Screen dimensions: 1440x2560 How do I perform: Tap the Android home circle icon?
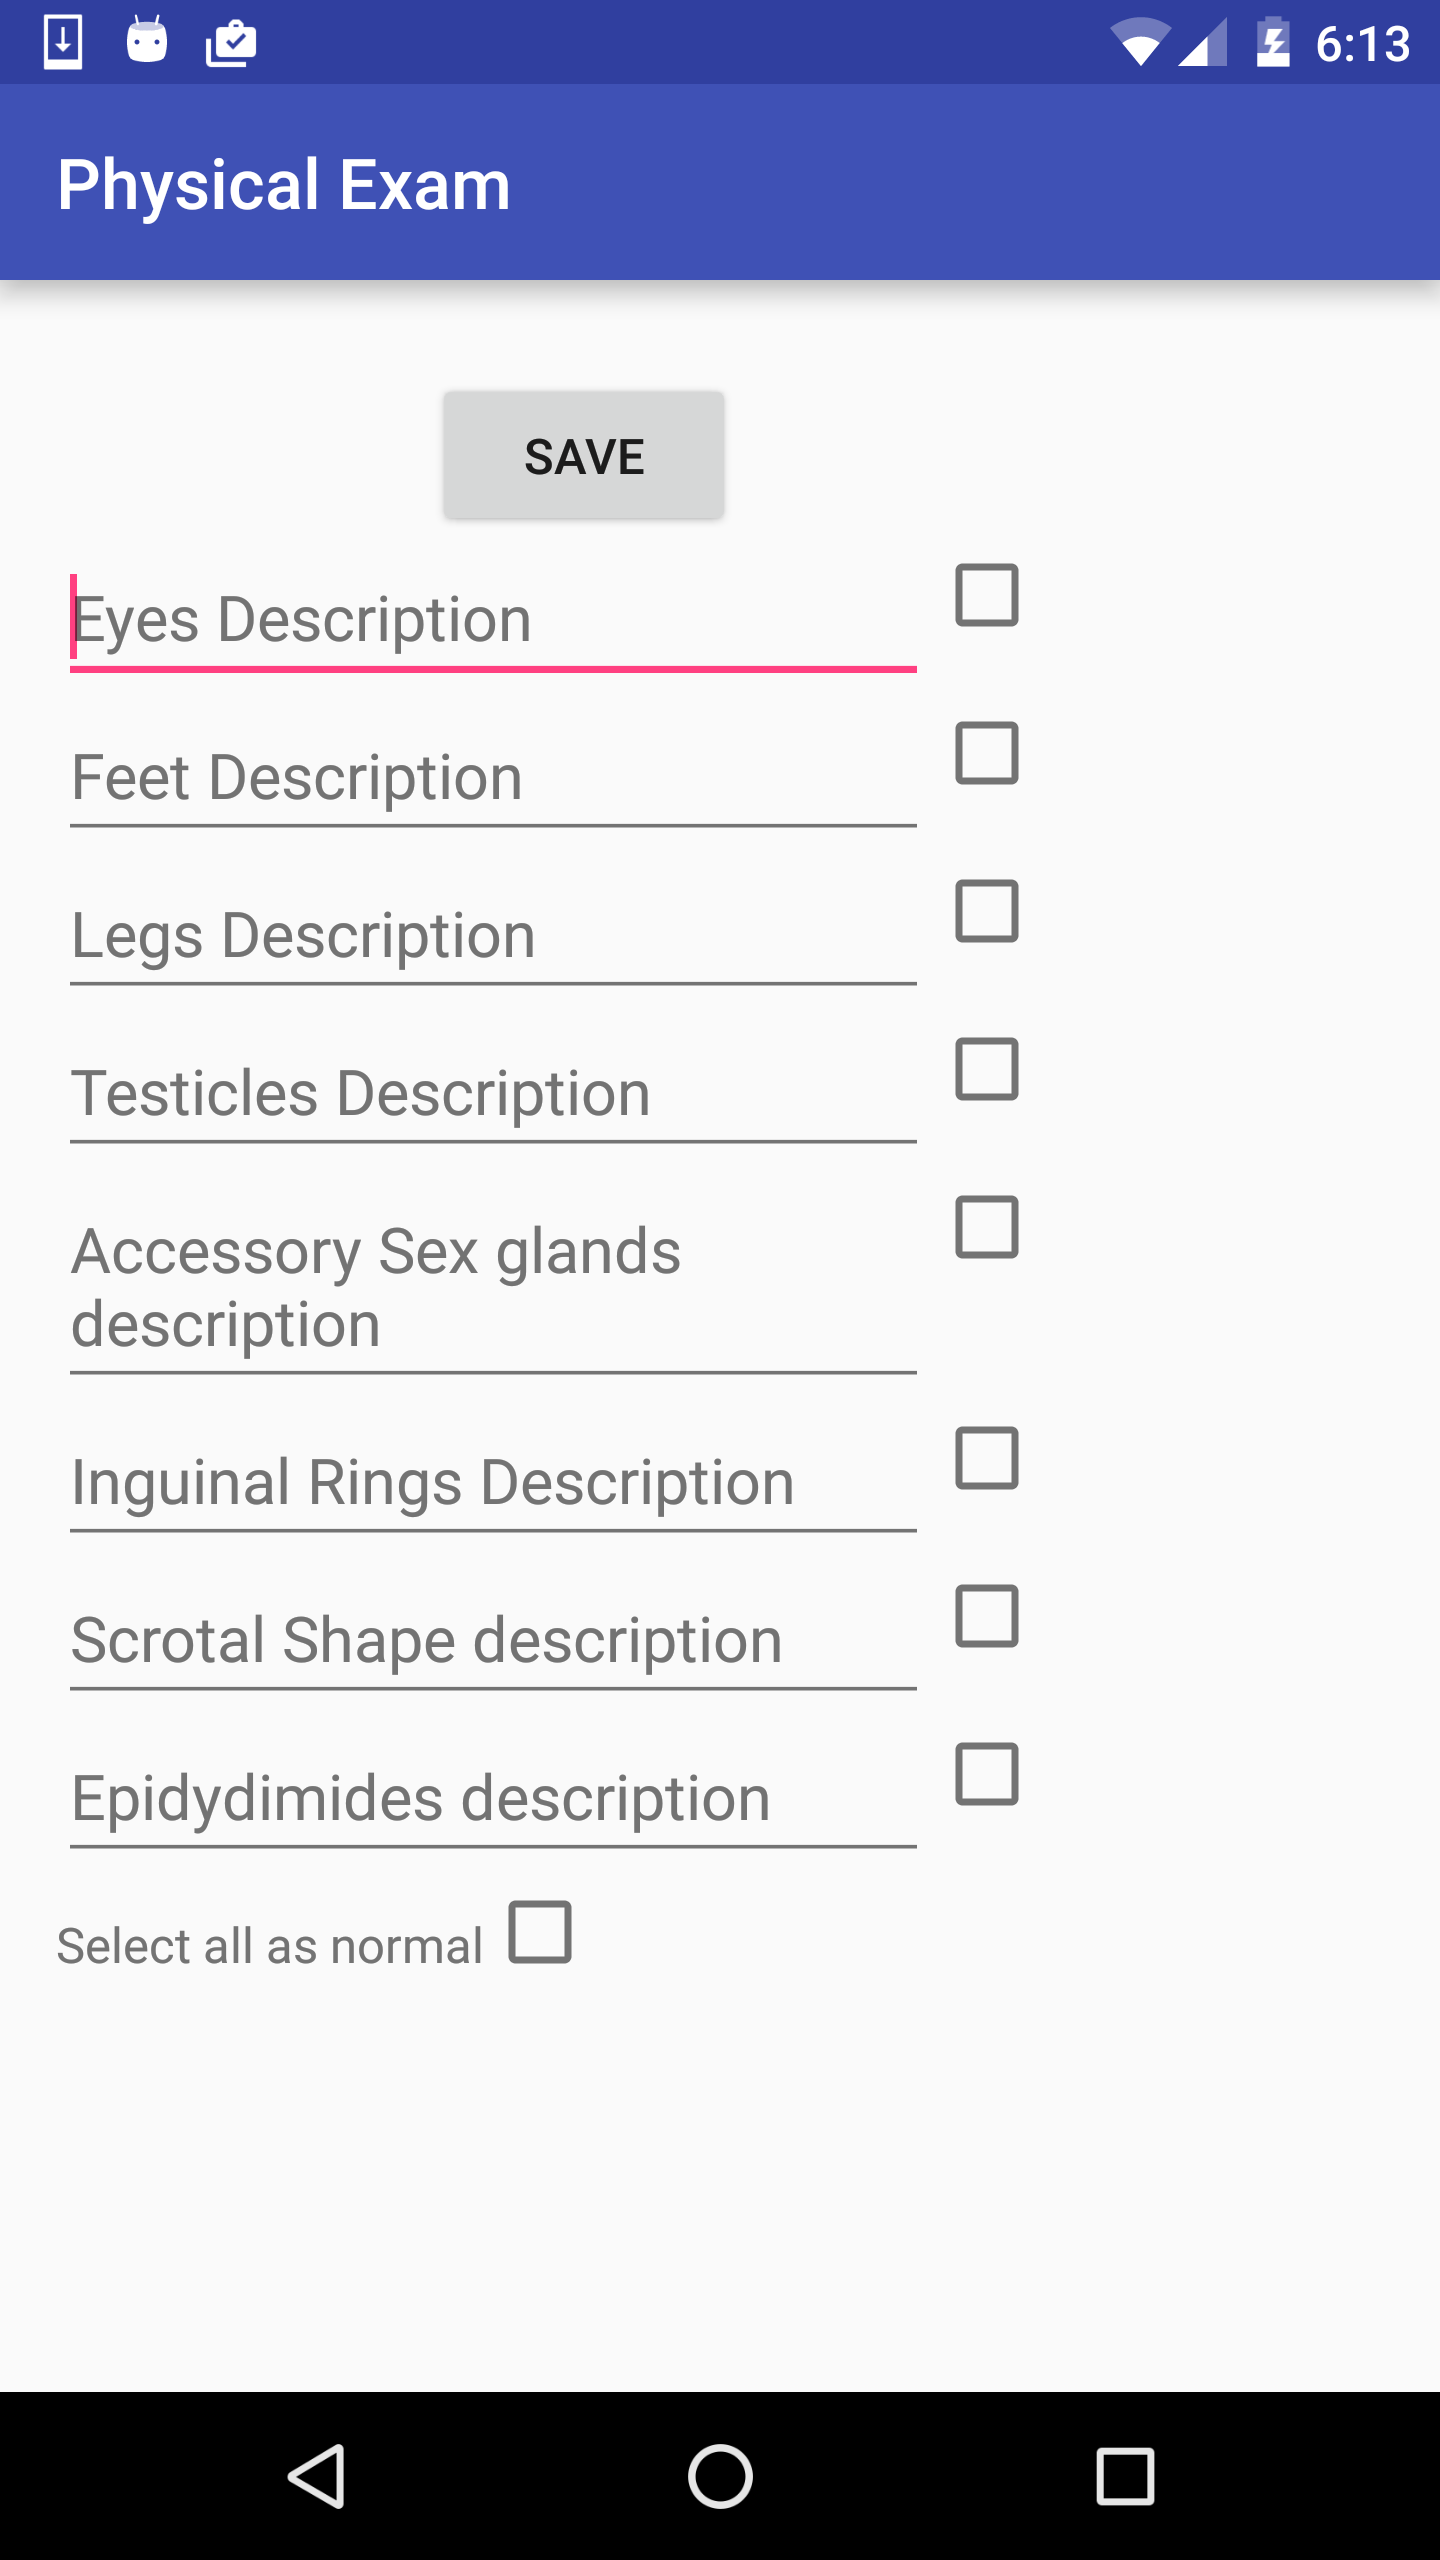click(720, 2476)
